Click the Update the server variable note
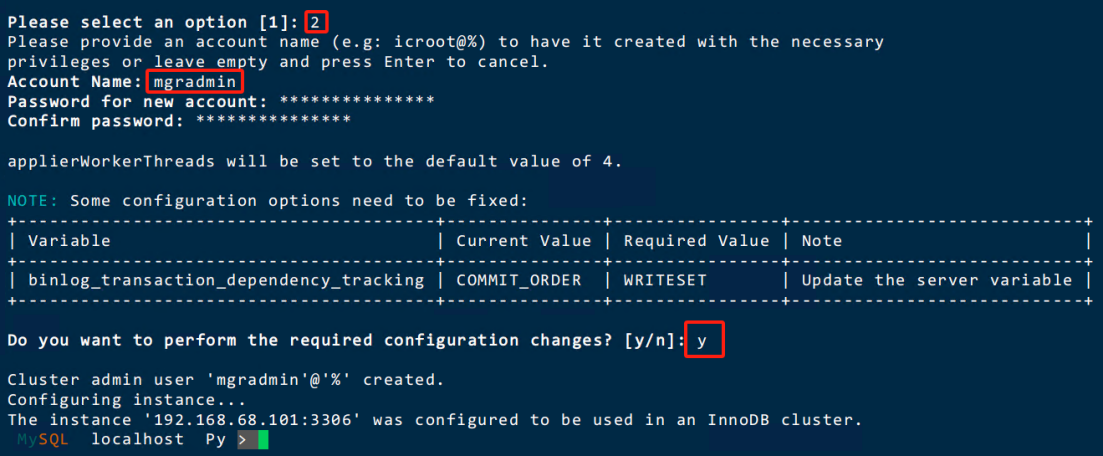1103x456 pixels. coord(937,280)
